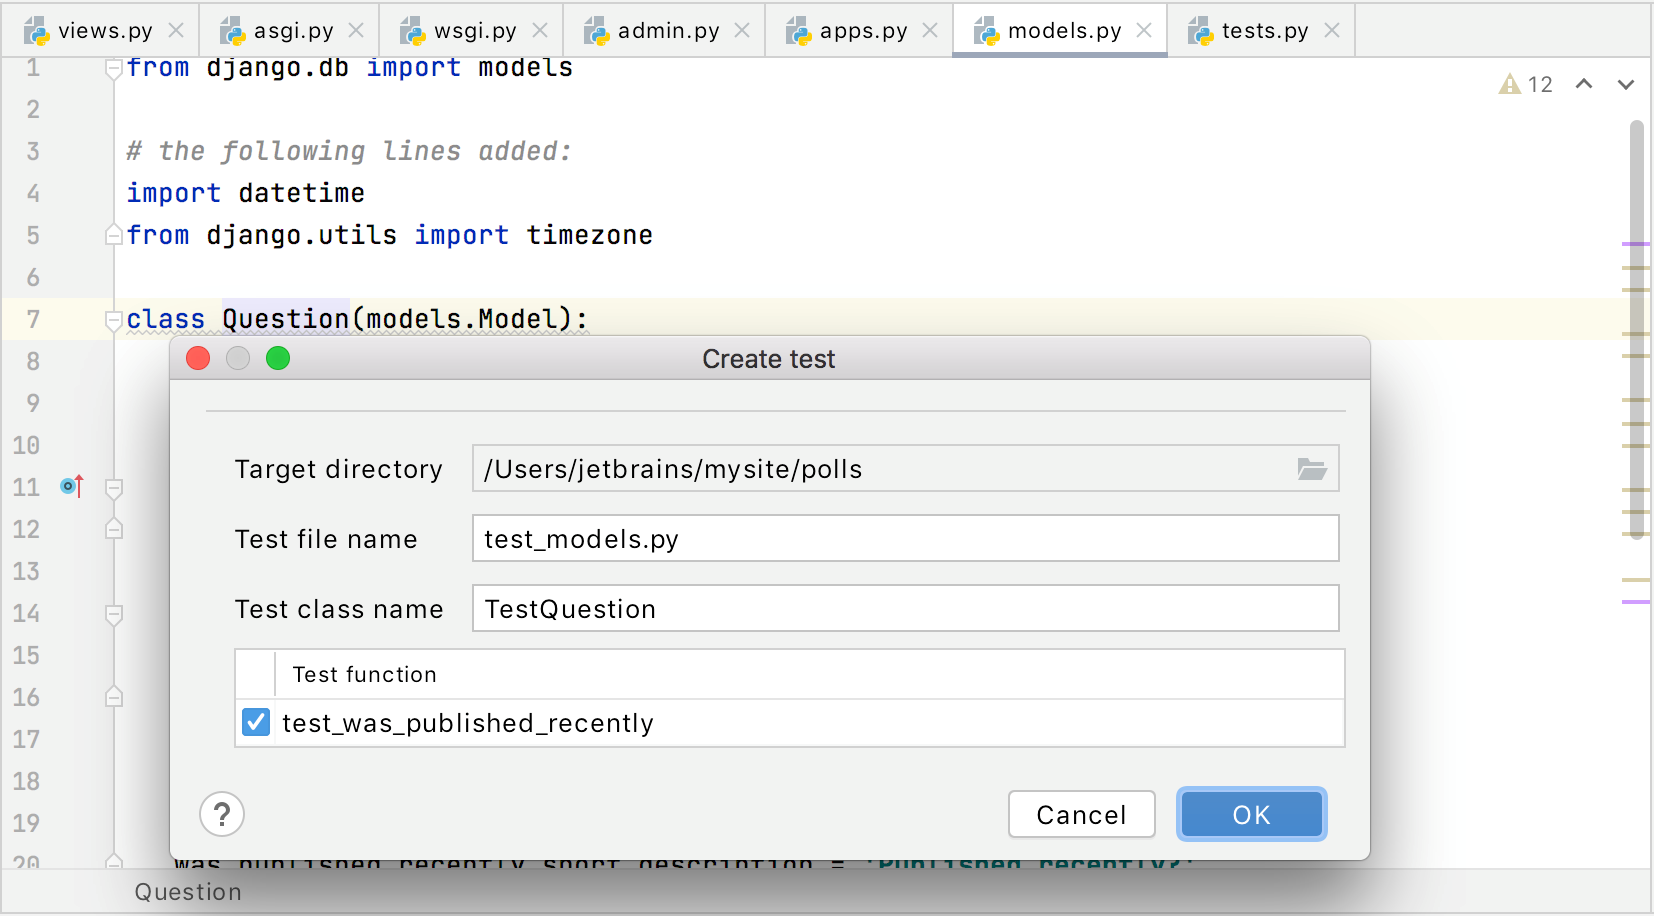
Task: Uncheck the test_was_published_recently test function
Action: [x=256, y=722]
